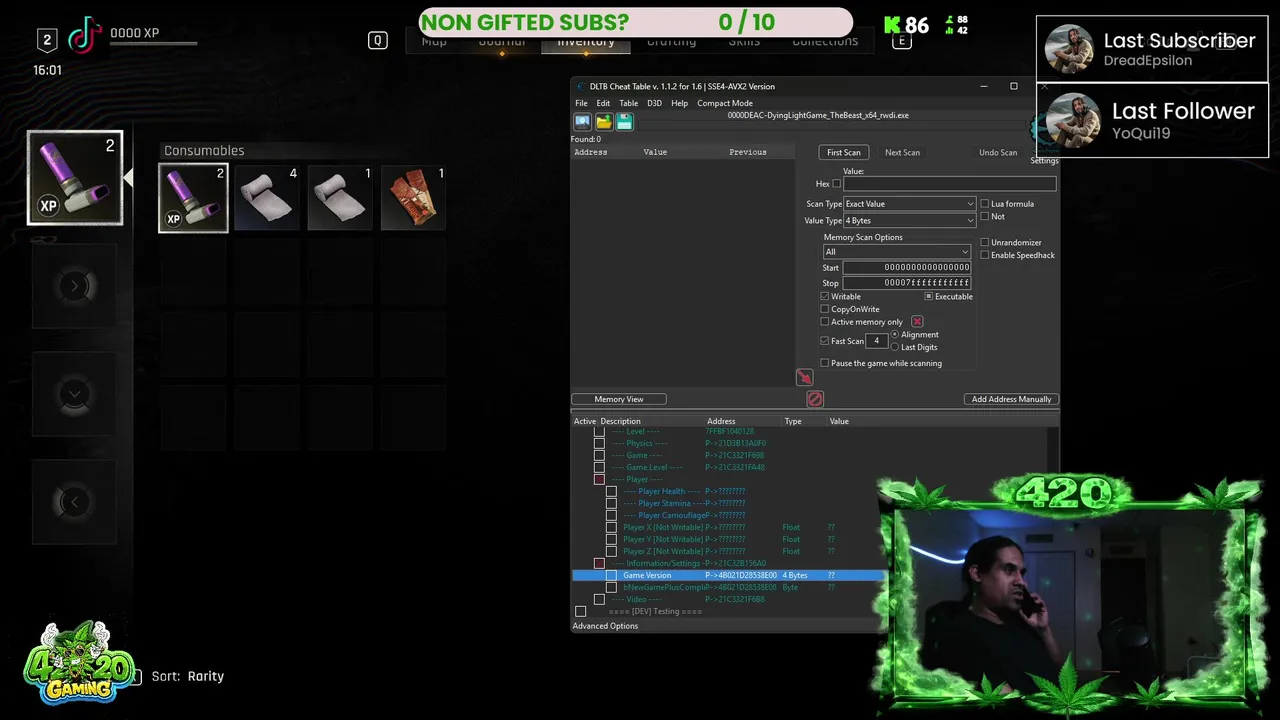The height and width of the screenshot is (720, 1280).
Task: Click the Start address field
Action: click(907, 267)
